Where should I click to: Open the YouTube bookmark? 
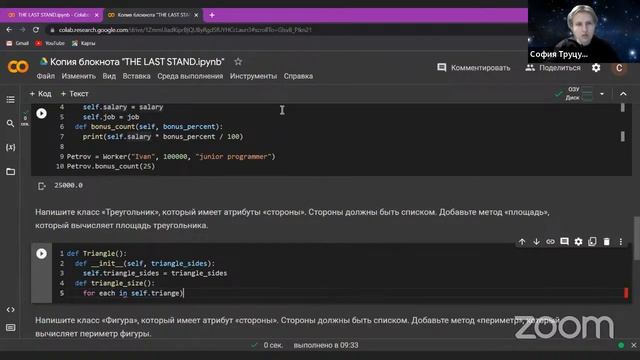coord(50,43)
